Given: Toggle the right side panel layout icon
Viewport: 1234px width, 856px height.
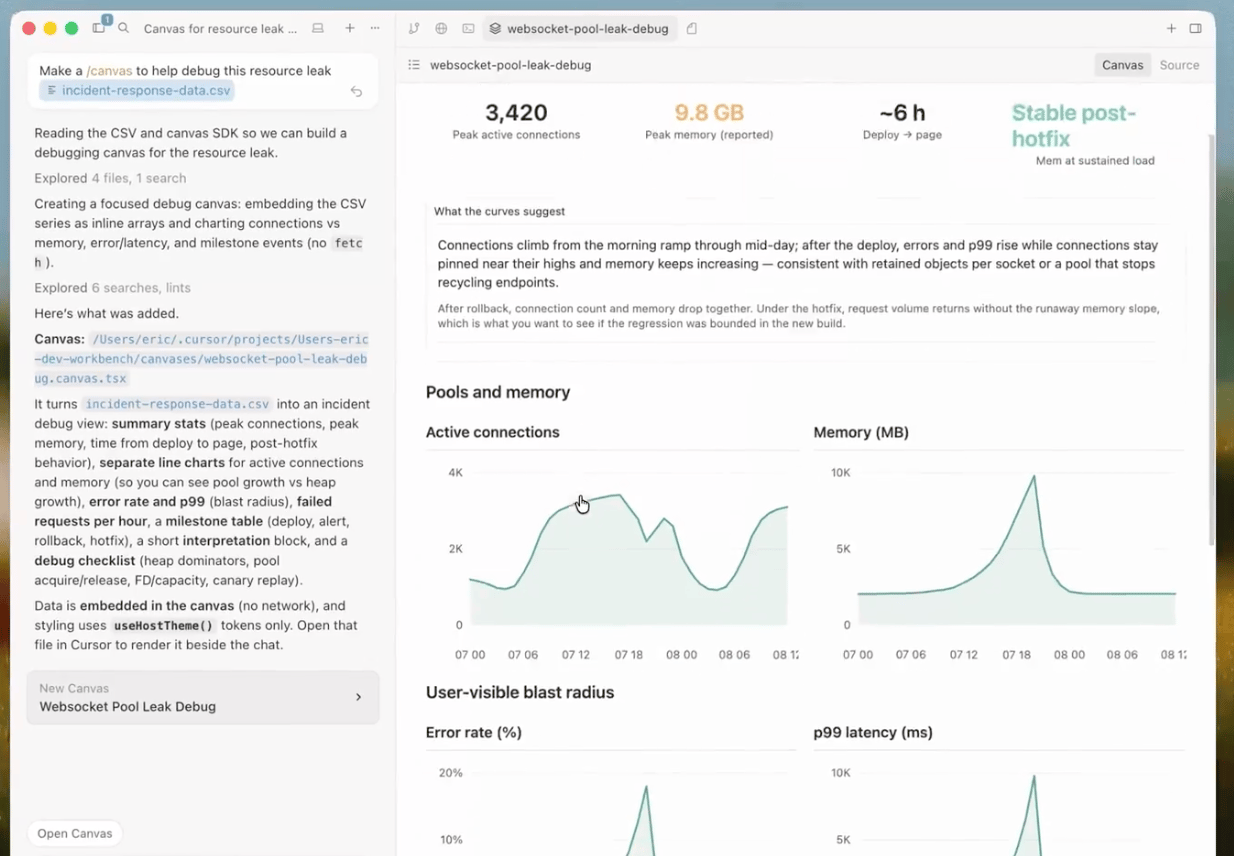Looking at the screenshot, I should coord(1195,29).
